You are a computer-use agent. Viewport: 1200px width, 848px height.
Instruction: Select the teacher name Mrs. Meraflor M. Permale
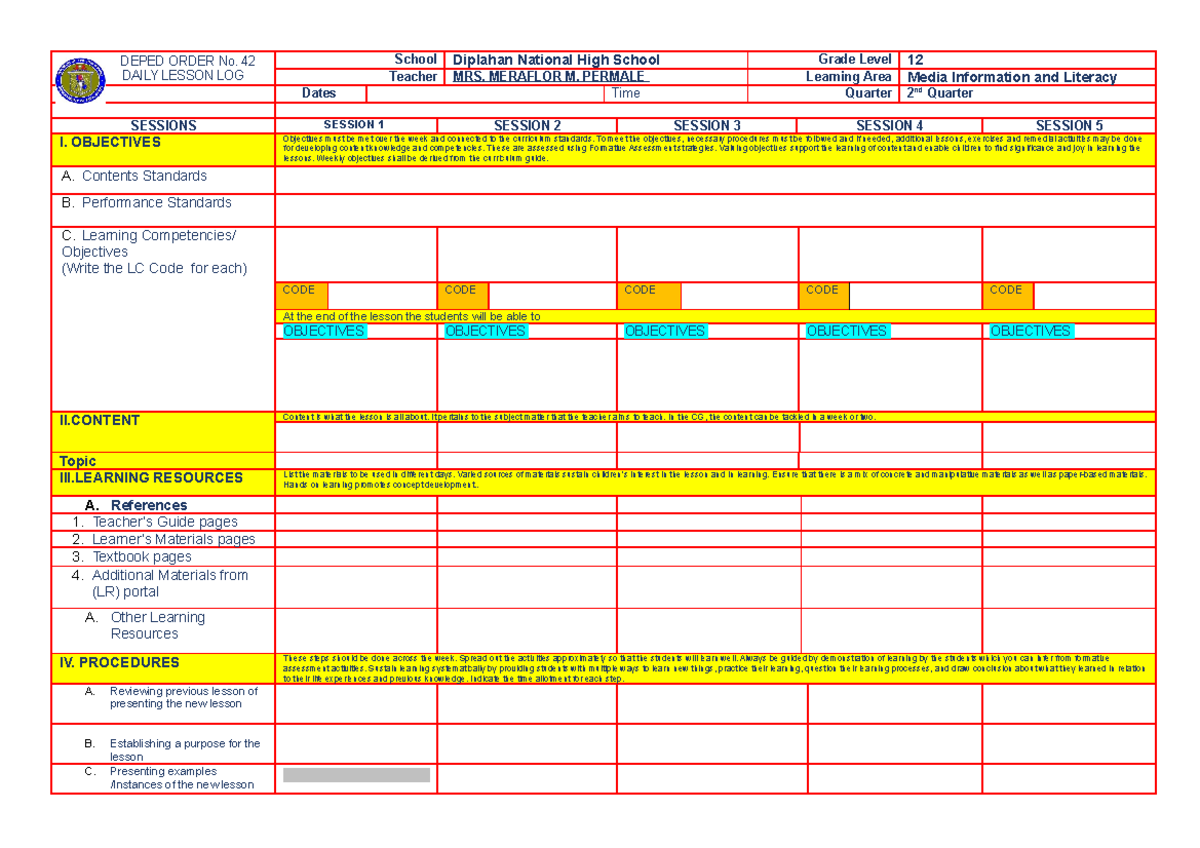pos(549,77)
